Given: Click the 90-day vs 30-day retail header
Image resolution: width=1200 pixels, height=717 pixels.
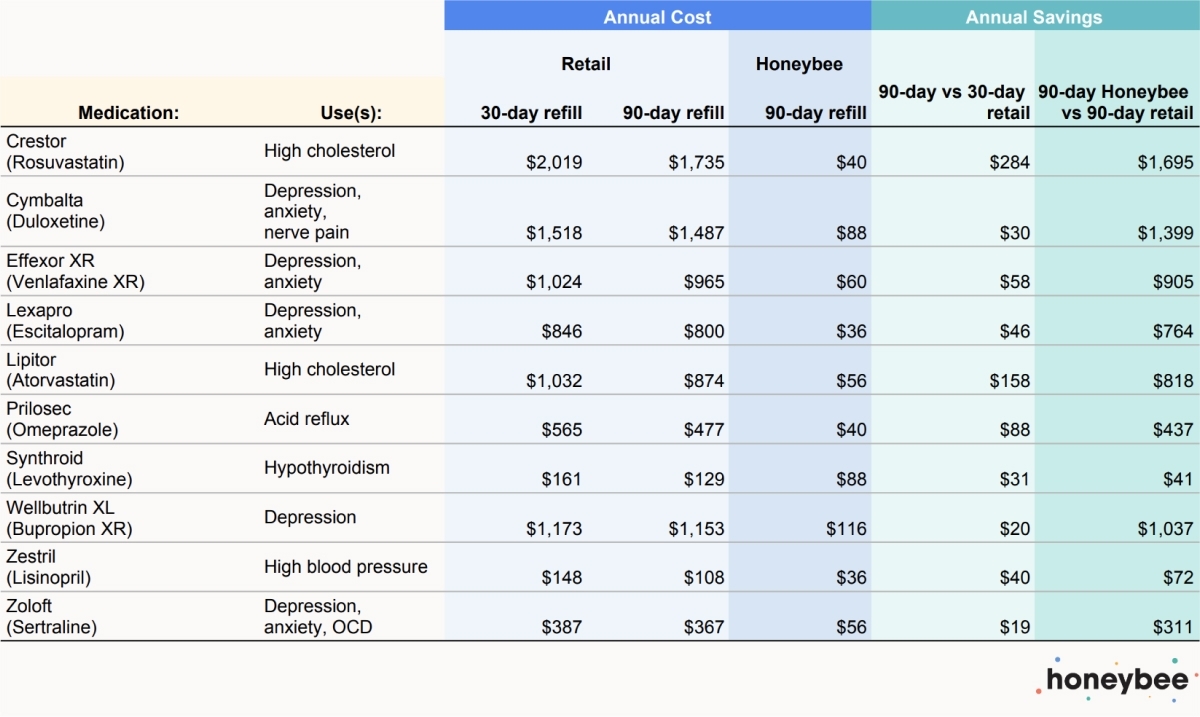Looking at the screenshot, I should [954, 102].
